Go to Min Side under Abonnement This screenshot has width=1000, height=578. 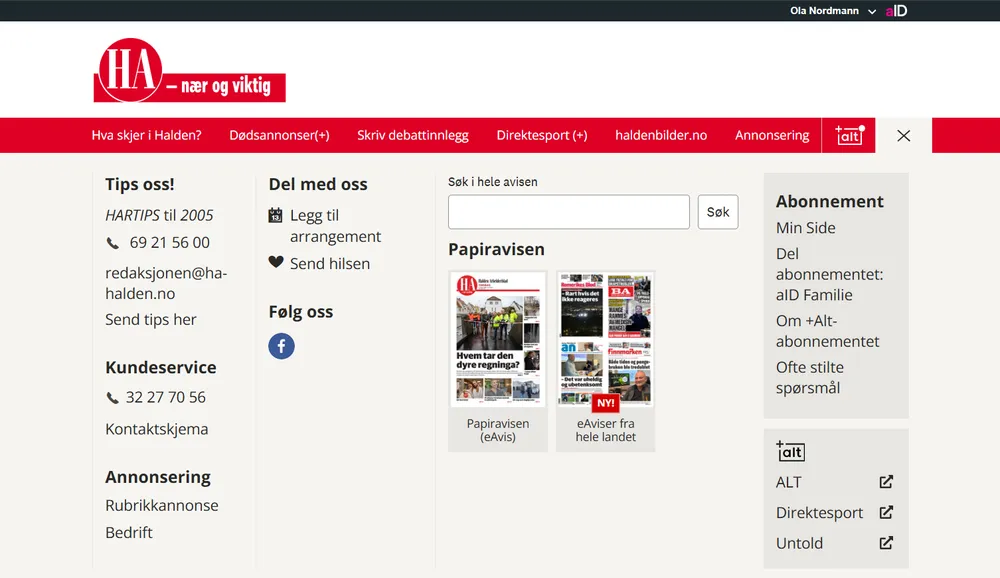[805, 228]
